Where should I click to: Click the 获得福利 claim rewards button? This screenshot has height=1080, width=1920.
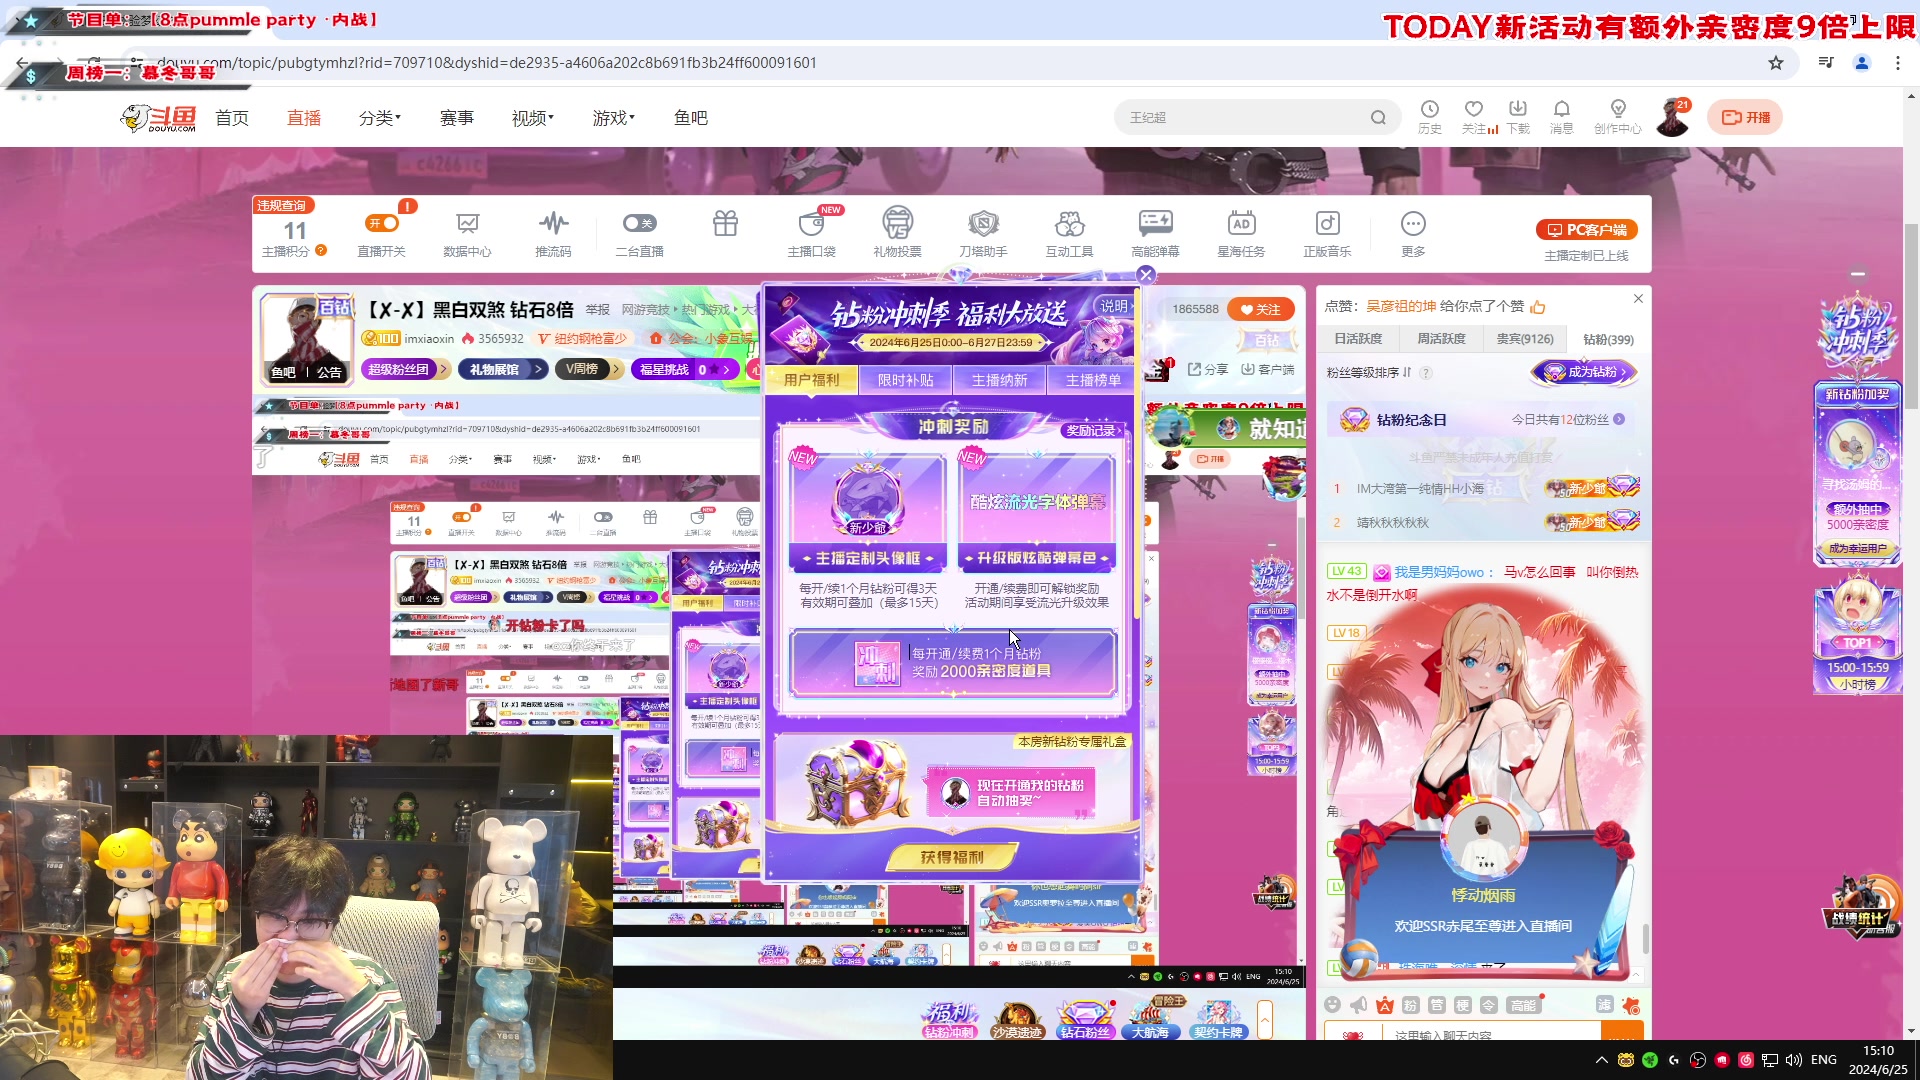(951, 856)
